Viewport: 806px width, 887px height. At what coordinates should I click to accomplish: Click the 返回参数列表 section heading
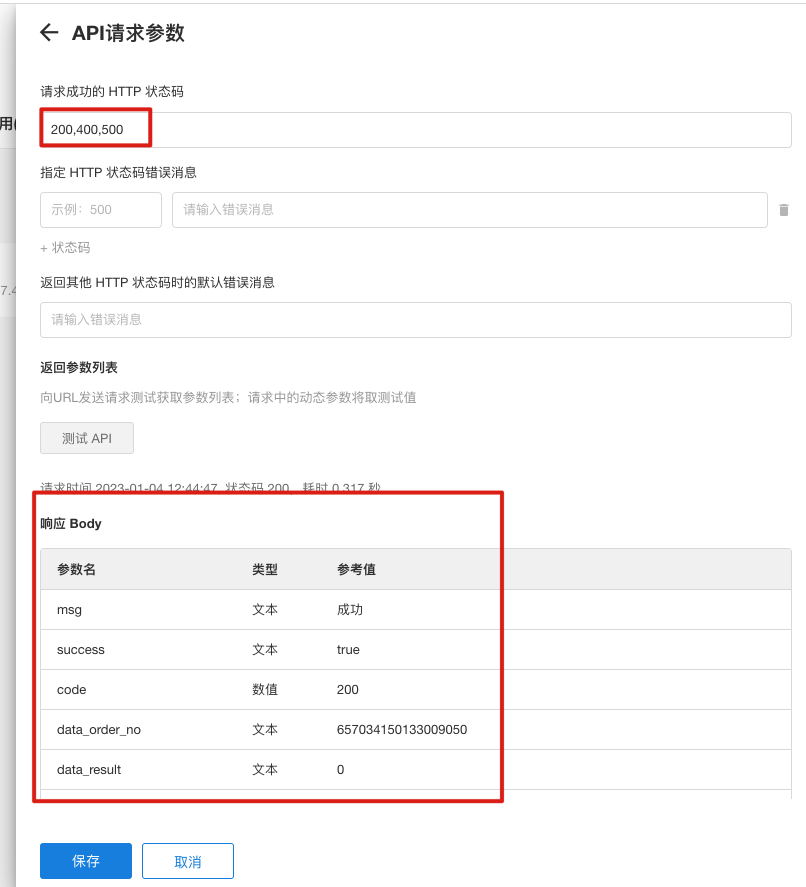point(79,368)
